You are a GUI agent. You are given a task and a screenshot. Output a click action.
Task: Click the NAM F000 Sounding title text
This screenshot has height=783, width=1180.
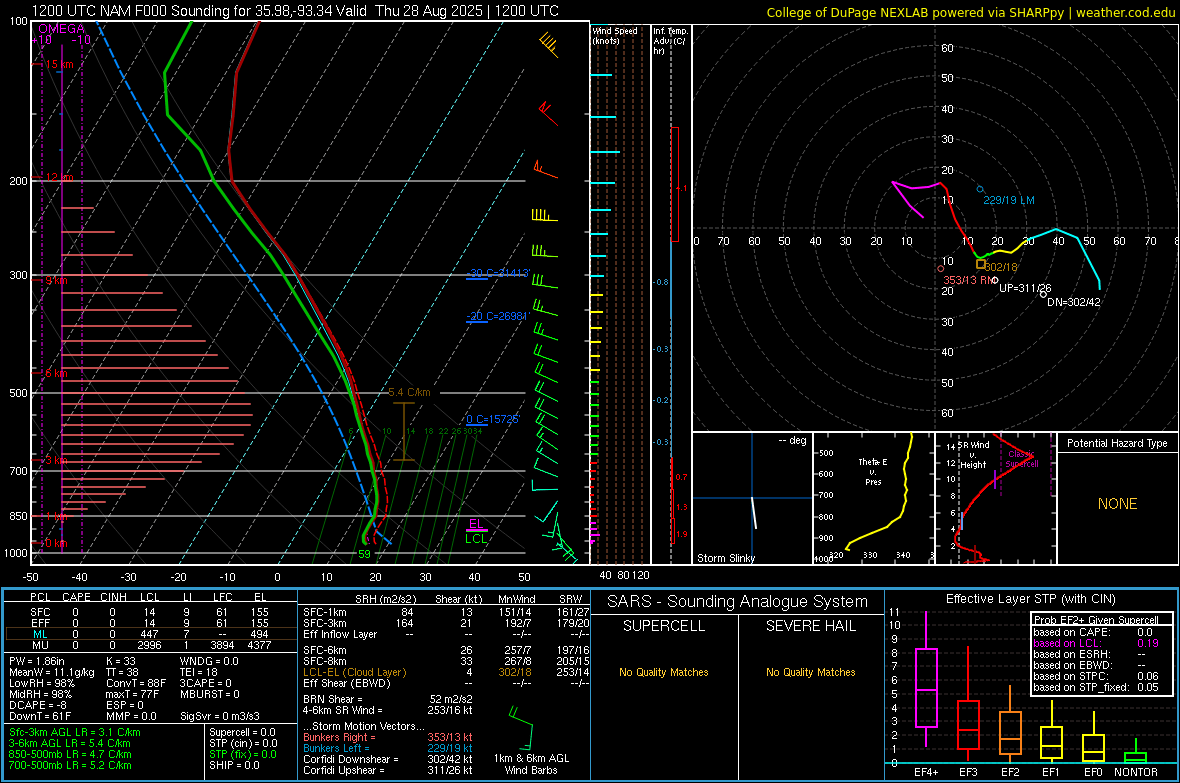[x=295, y=11]
